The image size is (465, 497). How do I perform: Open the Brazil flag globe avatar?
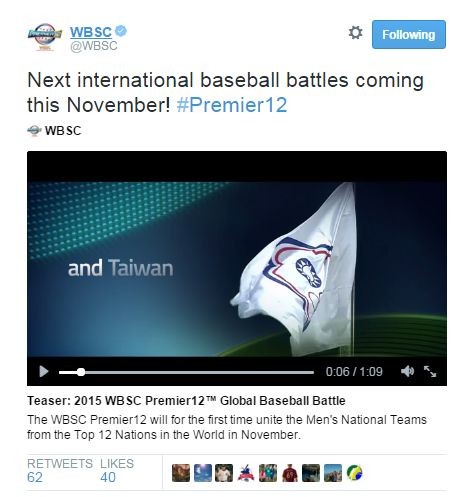(354, 473)
